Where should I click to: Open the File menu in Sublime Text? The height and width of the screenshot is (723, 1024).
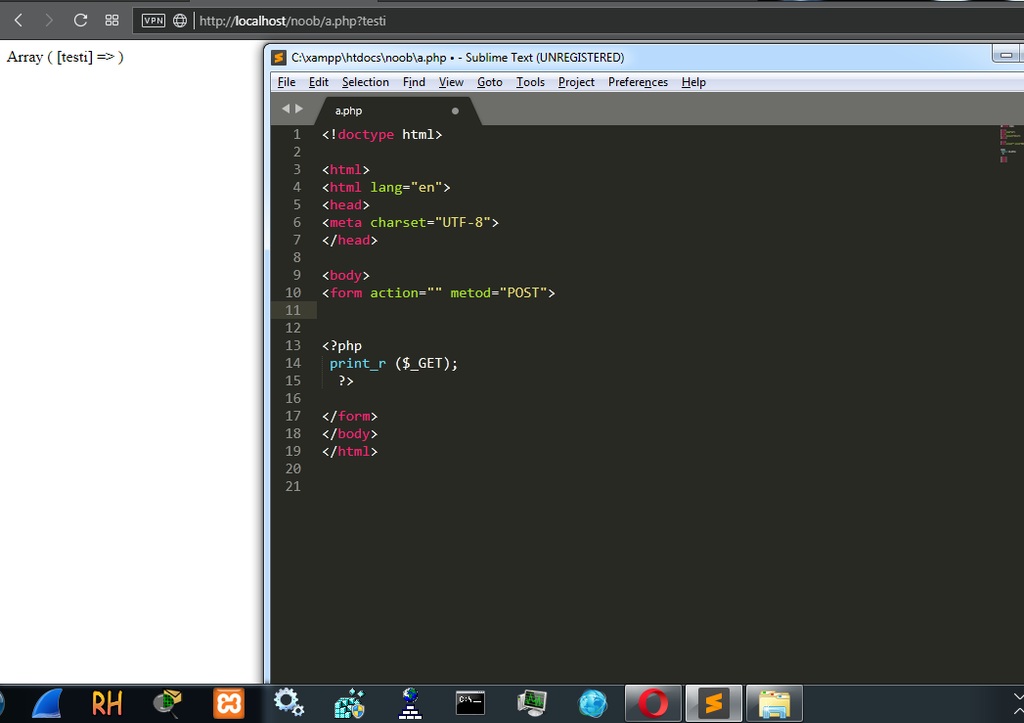(286, 82)
